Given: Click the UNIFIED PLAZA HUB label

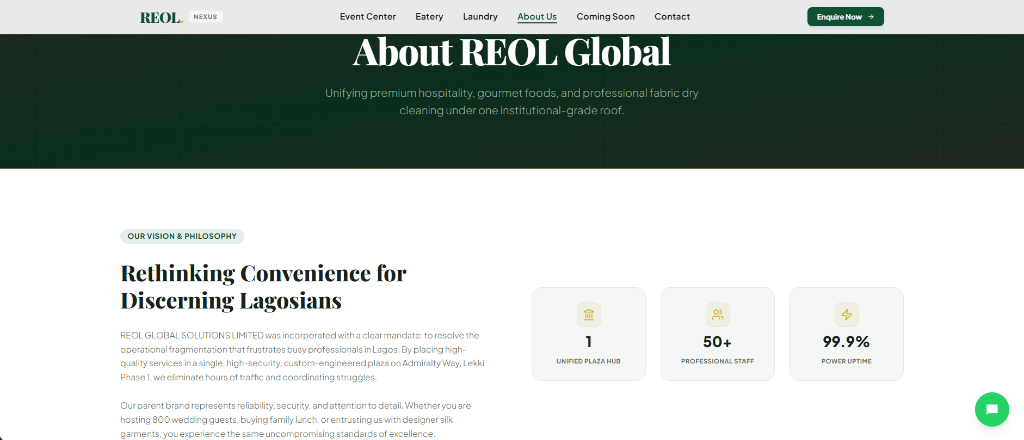Looking at the screenshot, I should coord(588,361).
